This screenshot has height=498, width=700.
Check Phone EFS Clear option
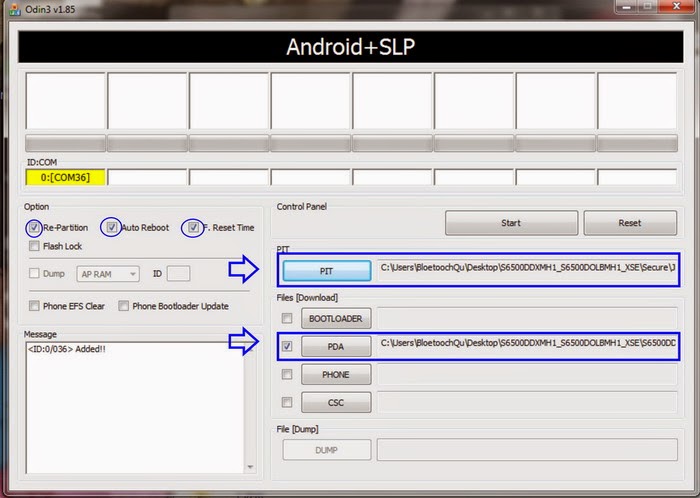tap(34, 306)
